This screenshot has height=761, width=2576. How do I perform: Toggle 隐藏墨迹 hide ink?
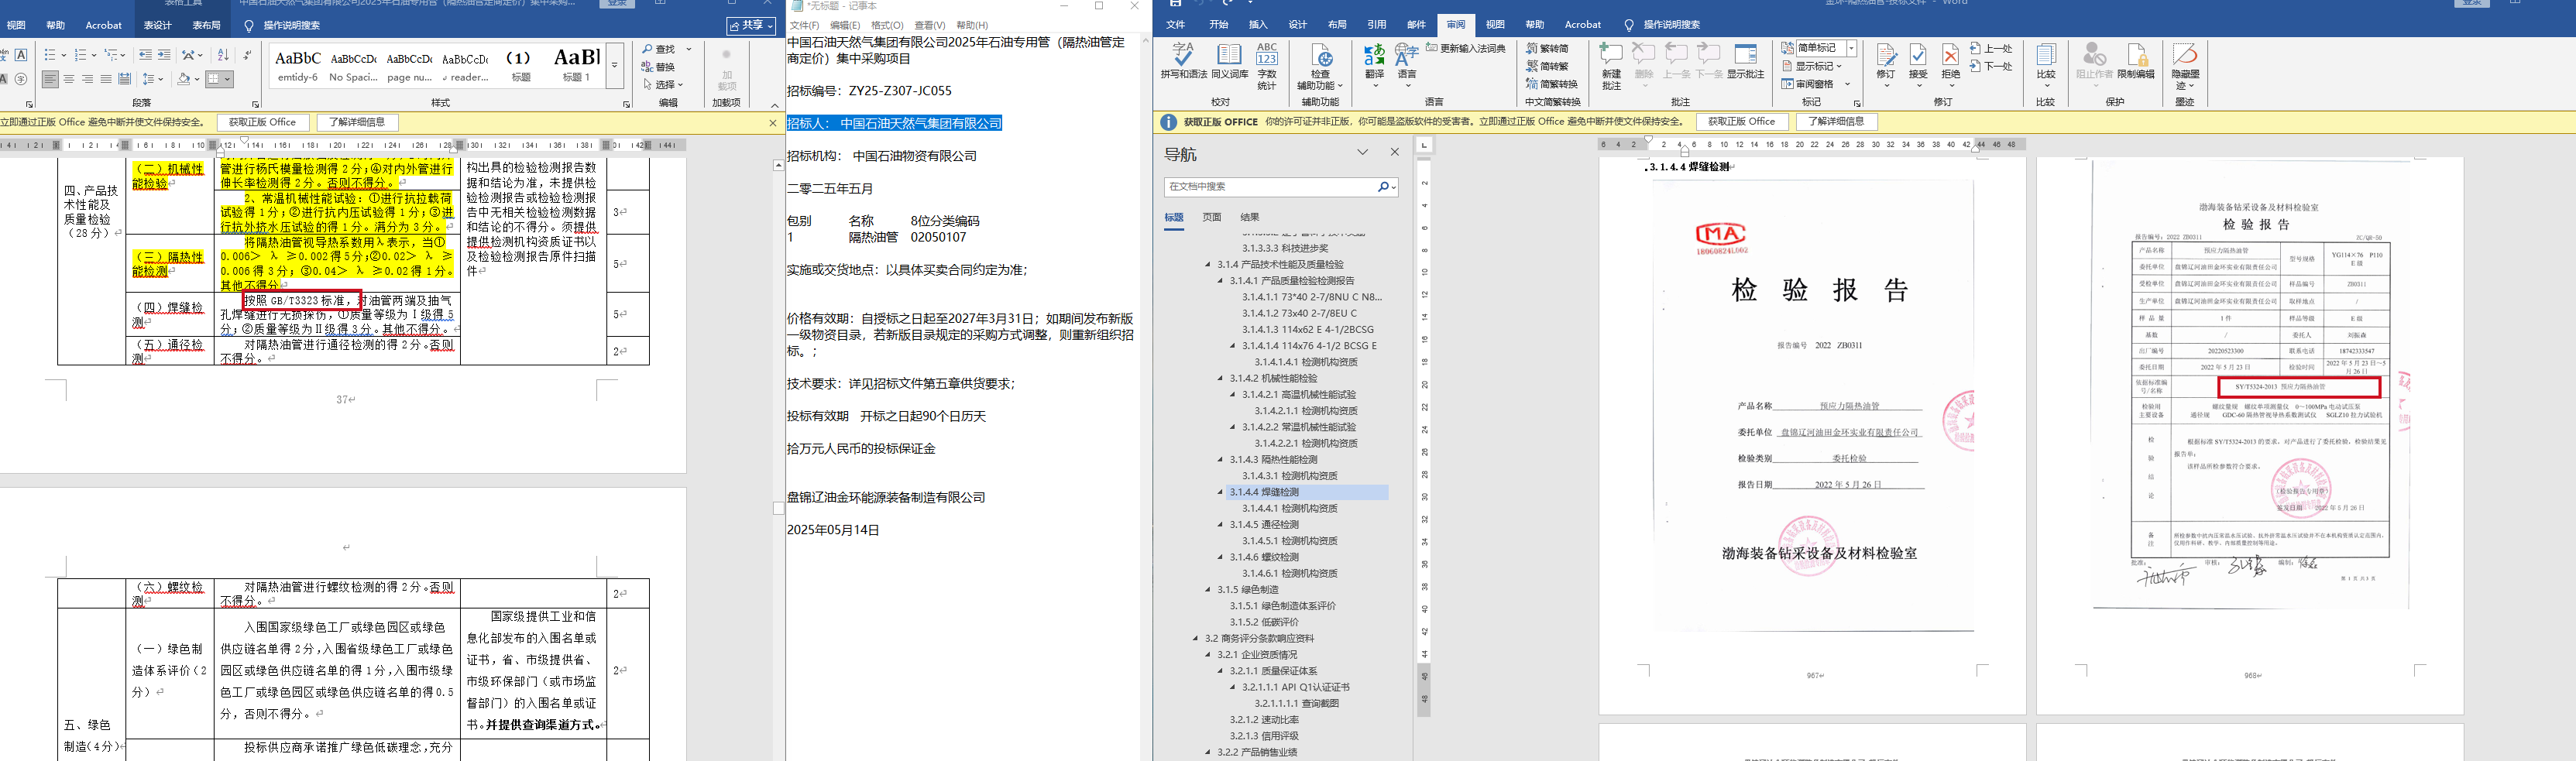[x=2185, y=66]
